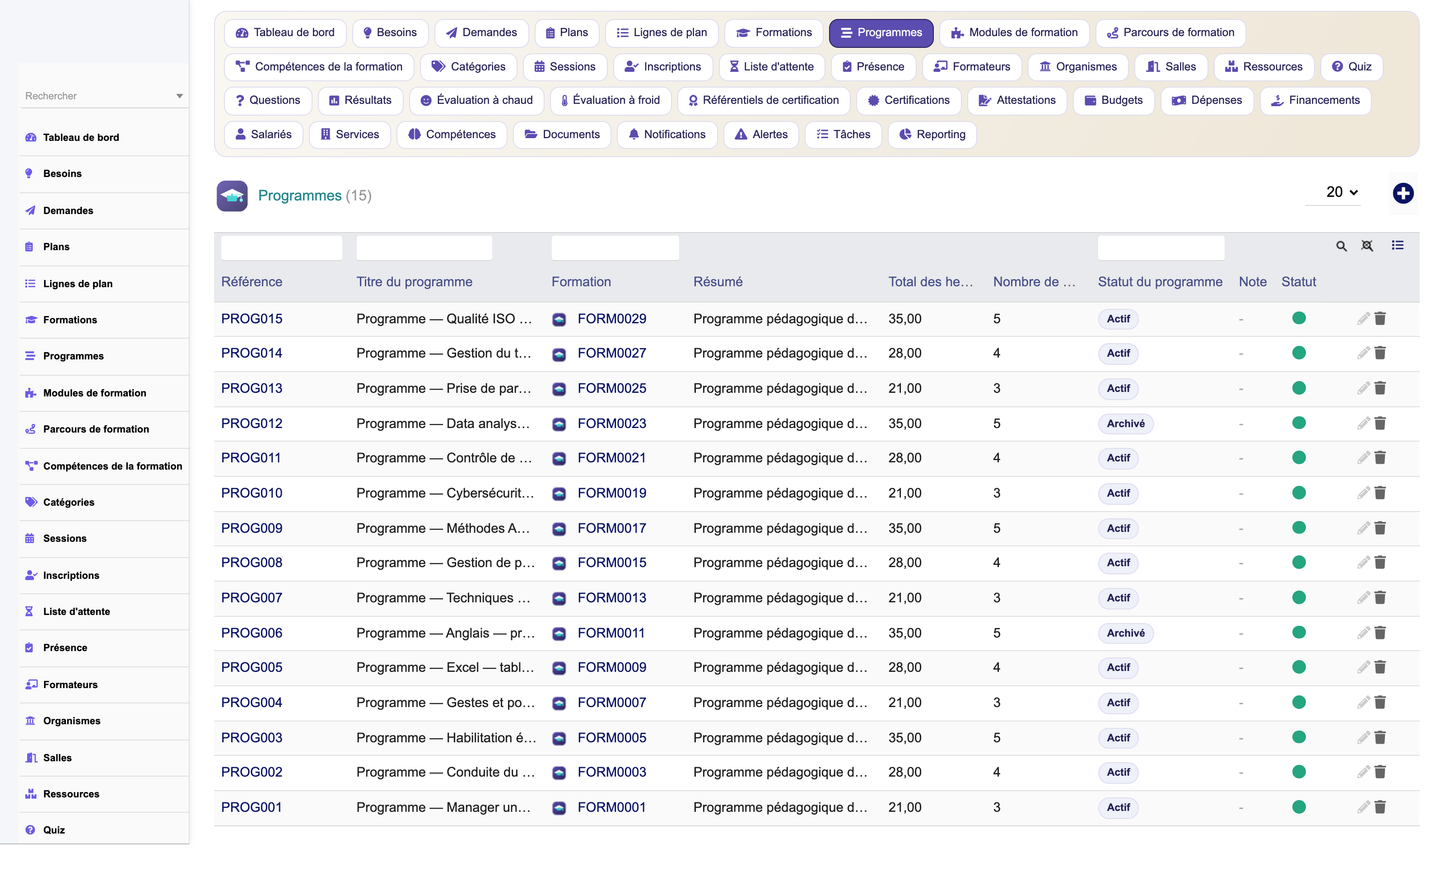Click the formation icon beside FORM0029

click(560, 320)
